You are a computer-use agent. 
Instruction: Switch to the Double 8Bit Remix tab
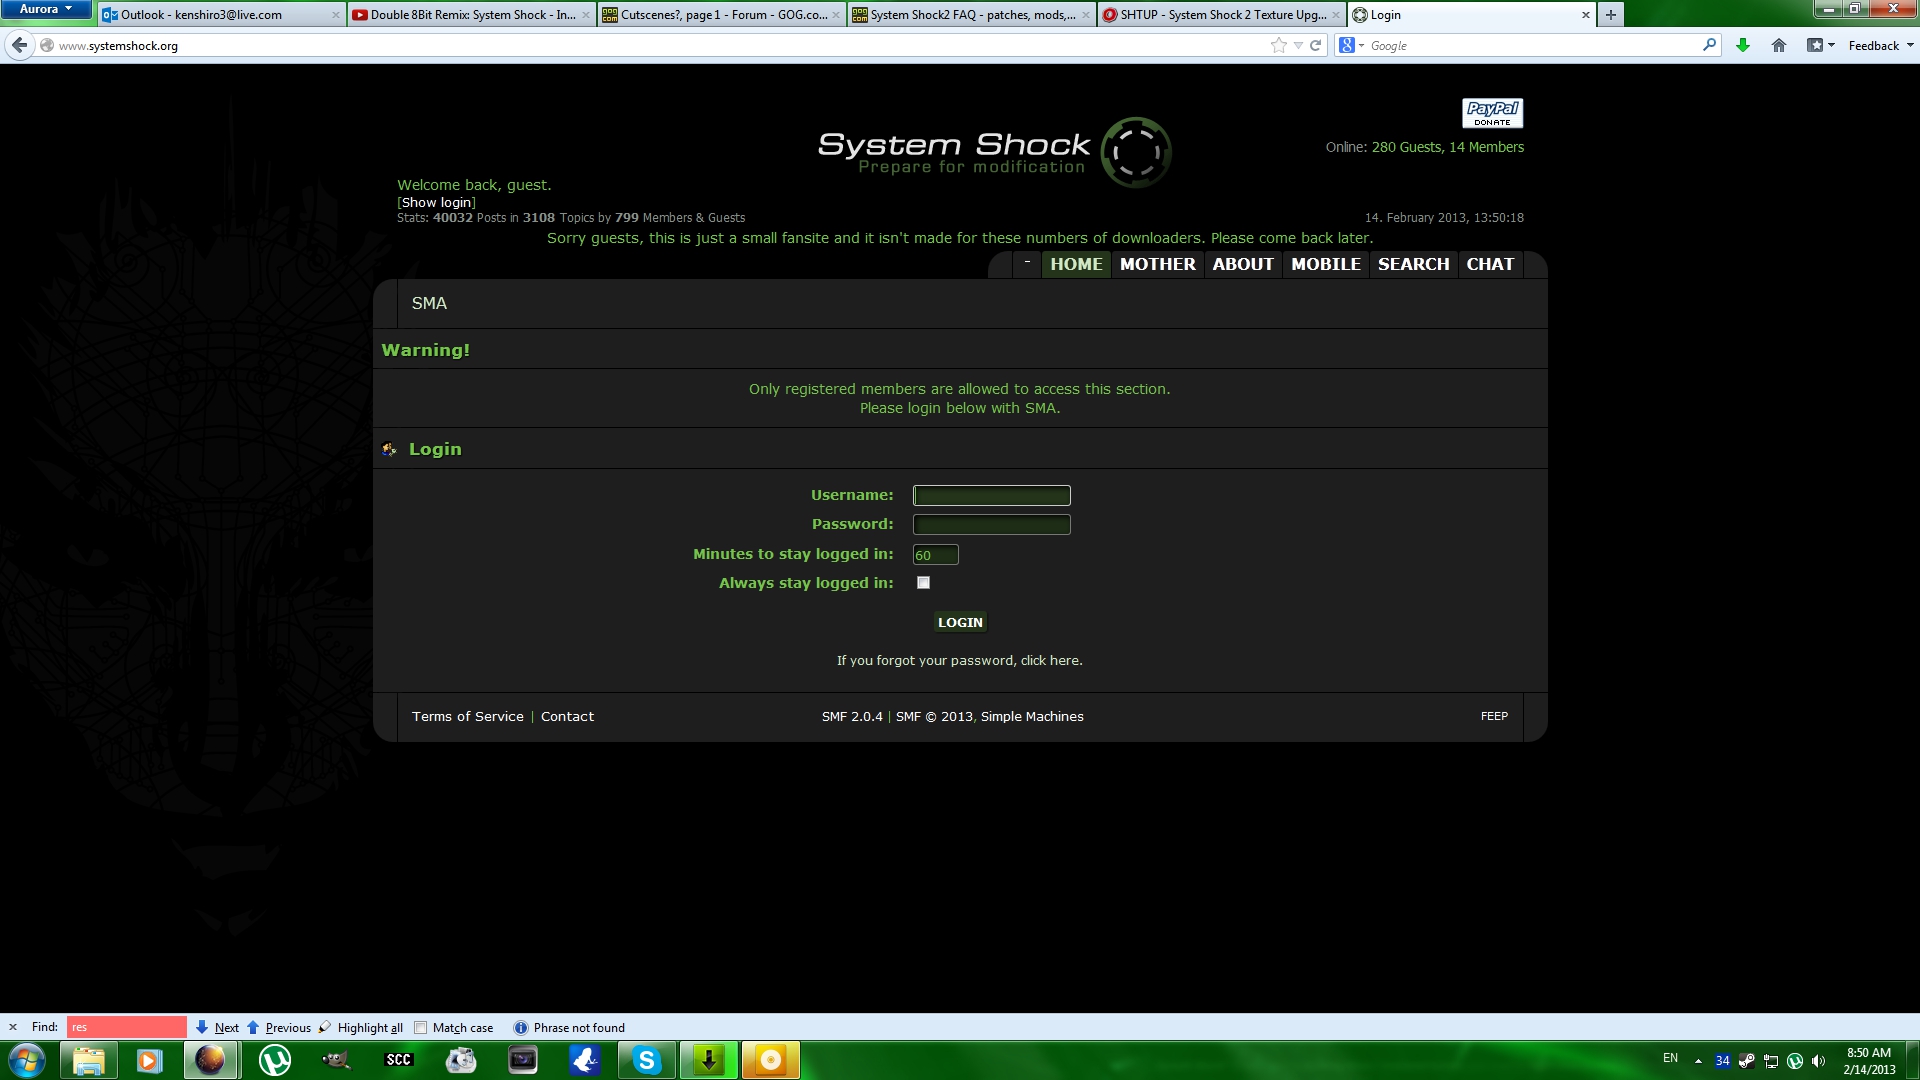(472, 15)
